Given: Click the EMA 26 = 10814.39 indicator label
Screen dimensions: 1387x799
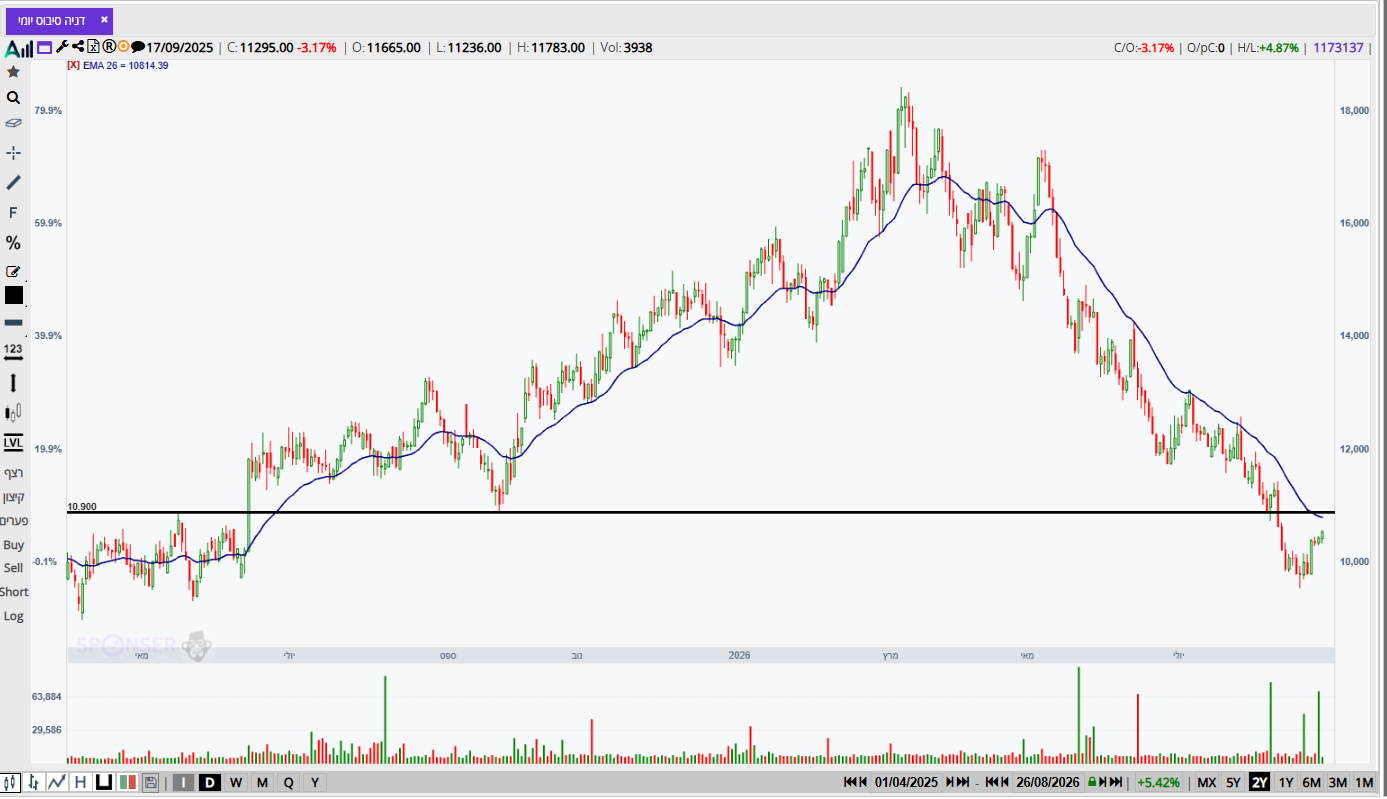Looking at the screenshot, I should coord(125,65).
